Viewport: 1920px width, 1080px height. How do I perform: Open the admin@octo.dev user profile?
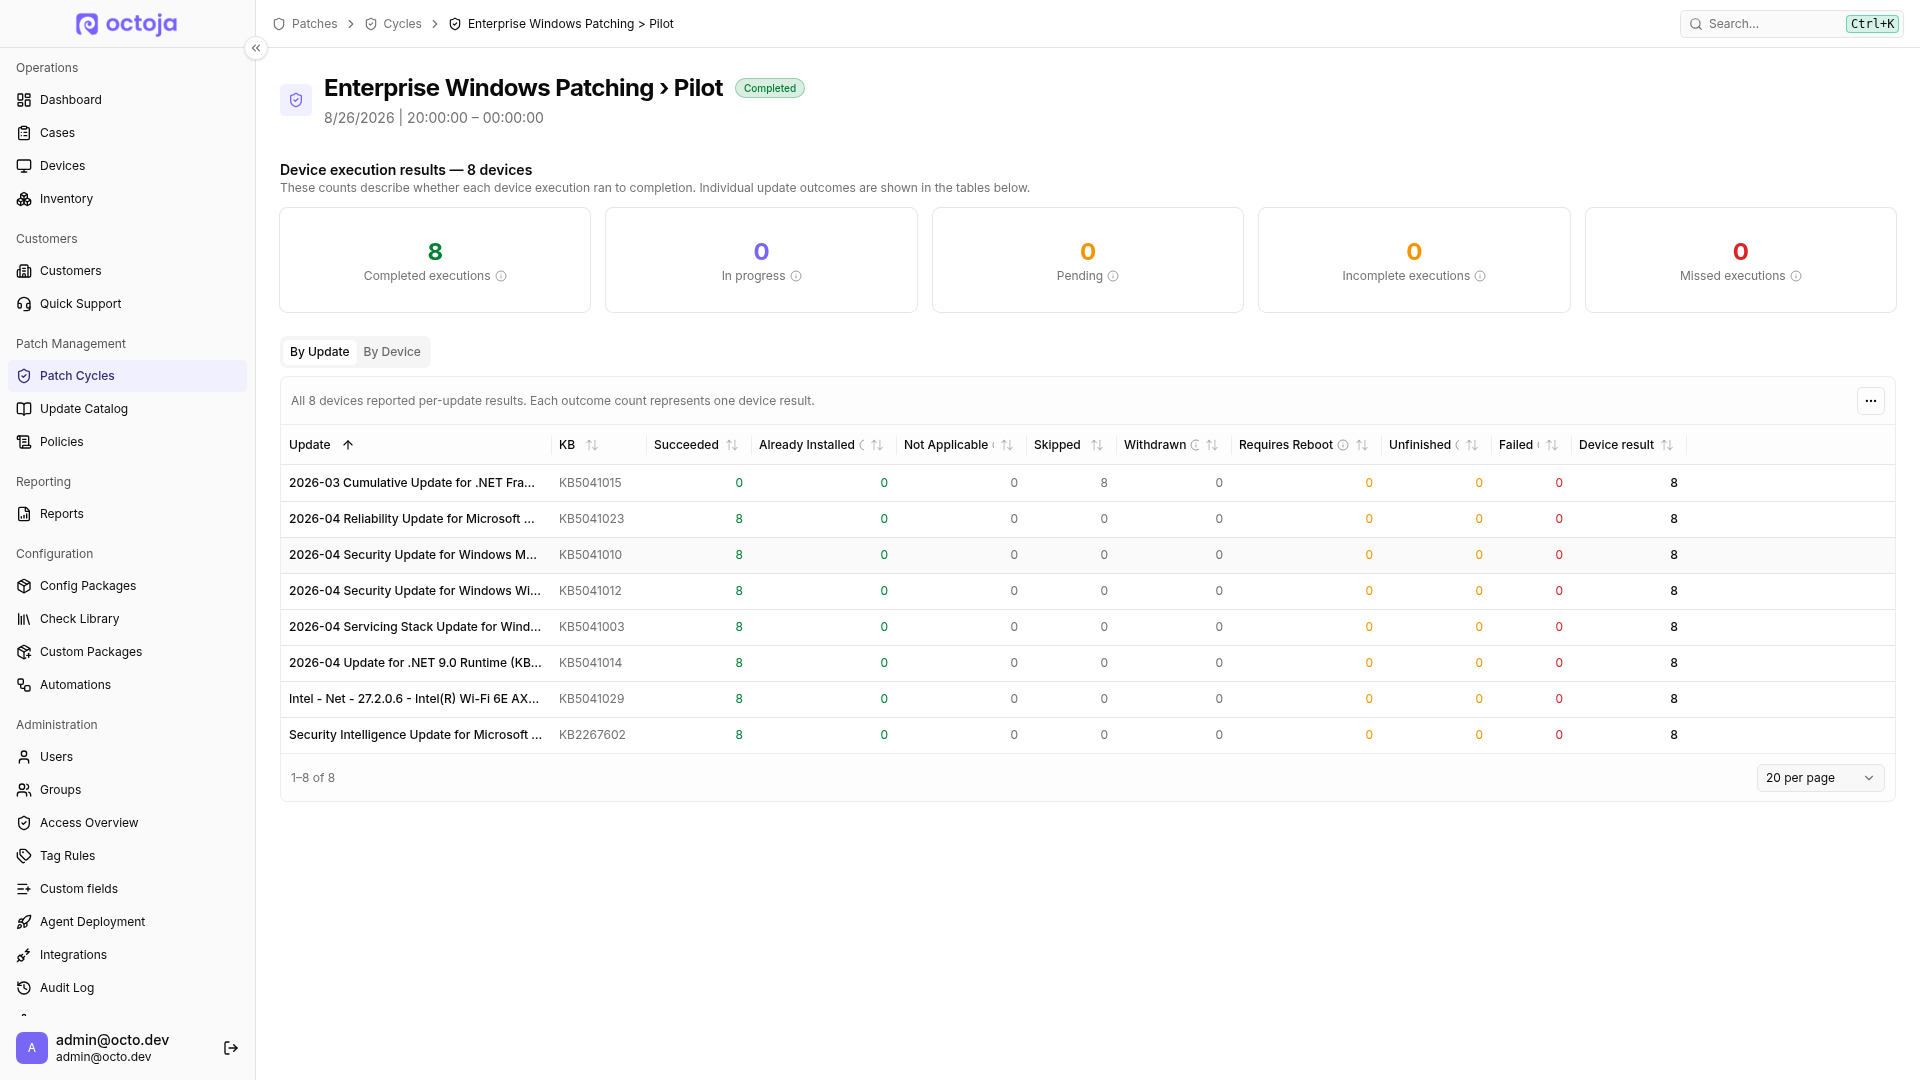[x=112, y=1048]
